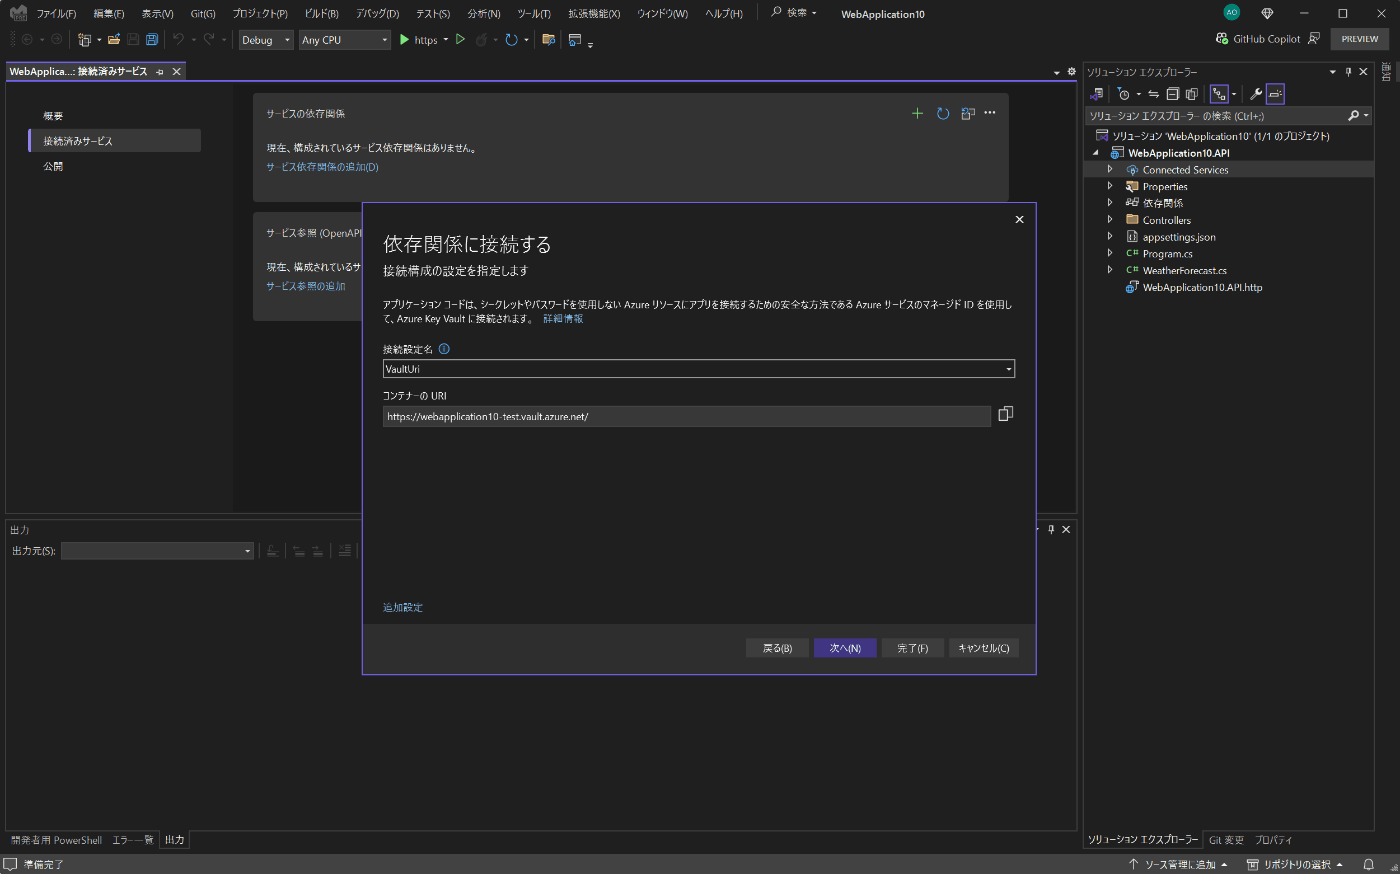This screenshot has height=874, width=1400.
Task: Toggle auto-hide pin on Solution Explorer panel
Action: click(x=1348, y=72)
